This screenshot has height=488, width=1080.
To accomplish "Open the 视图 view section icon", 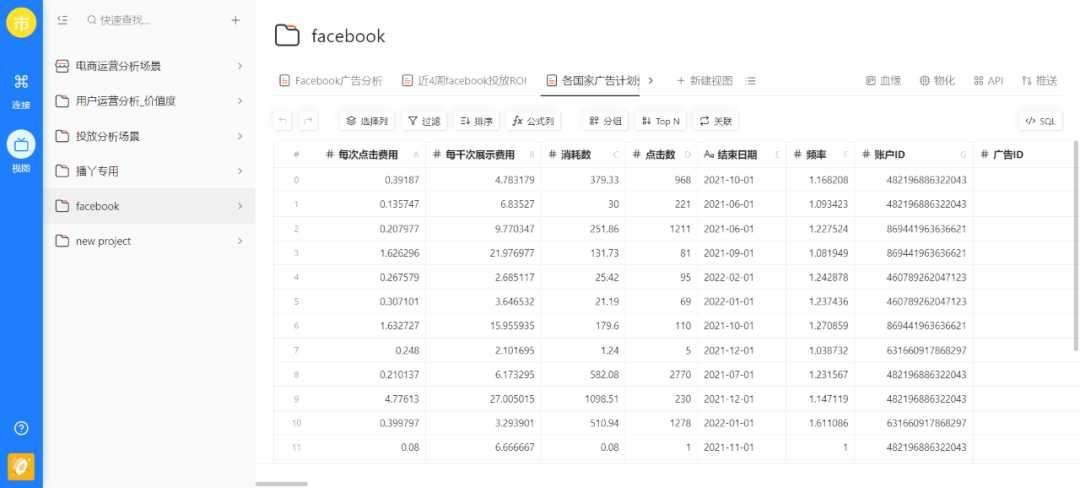I will point(21,144).
